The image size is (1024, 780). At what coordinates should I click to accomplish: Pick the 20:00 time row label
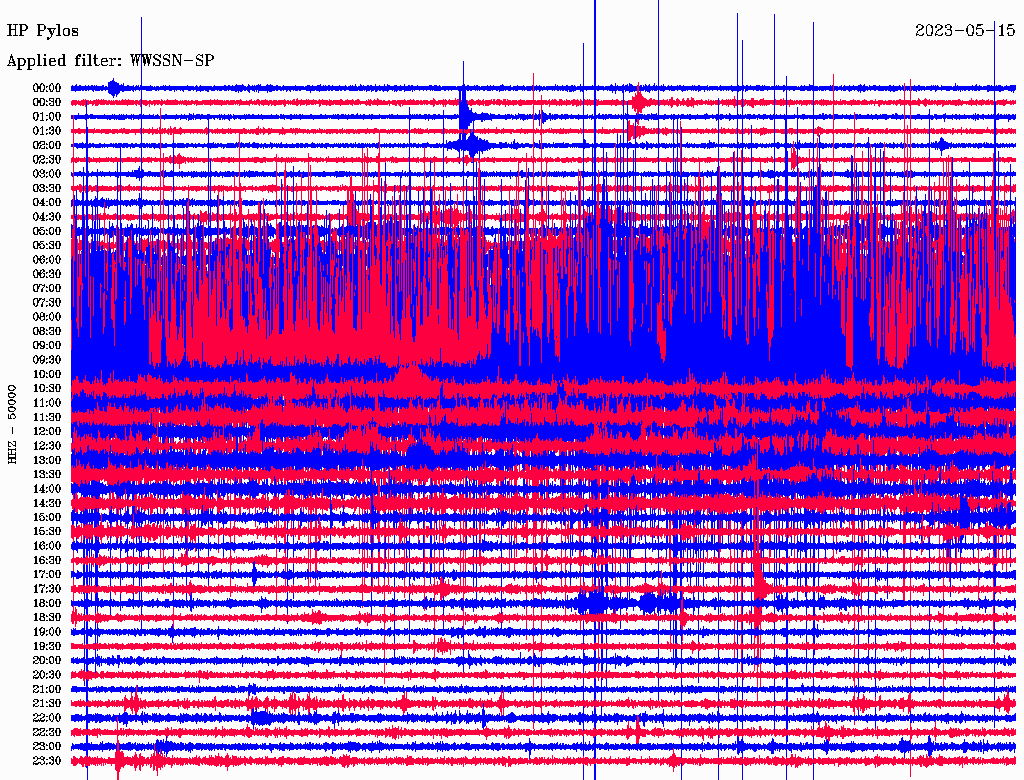point(47,660)
